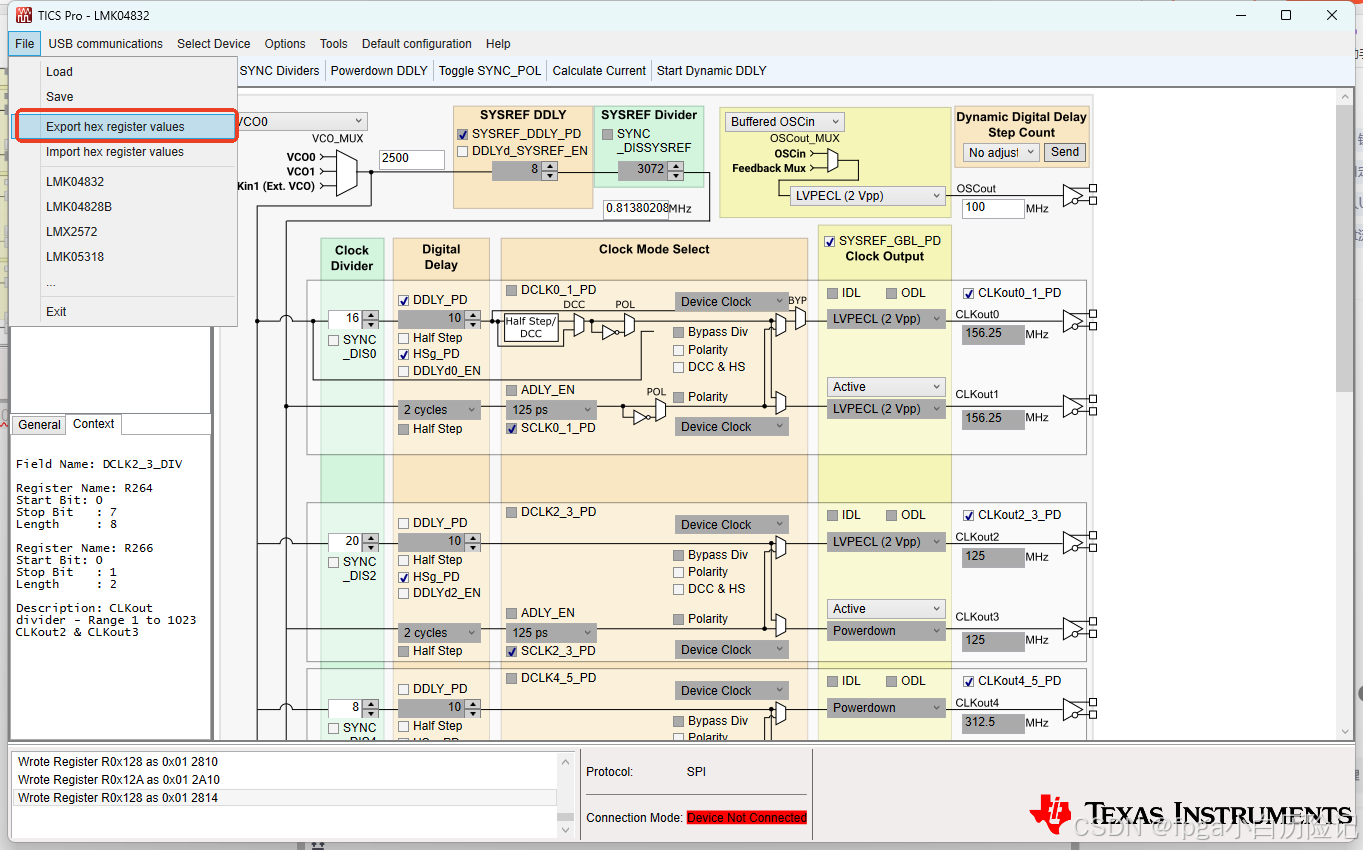This screenshot has height=850, width=1363.
Task: Toggle DCLK0_1_PD checkbox
Action: click(x=512, y=290)
